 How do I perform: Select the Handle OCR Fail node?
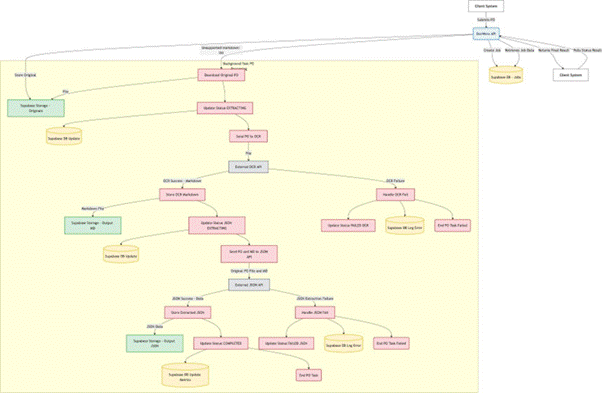click(x=395, y=195)
